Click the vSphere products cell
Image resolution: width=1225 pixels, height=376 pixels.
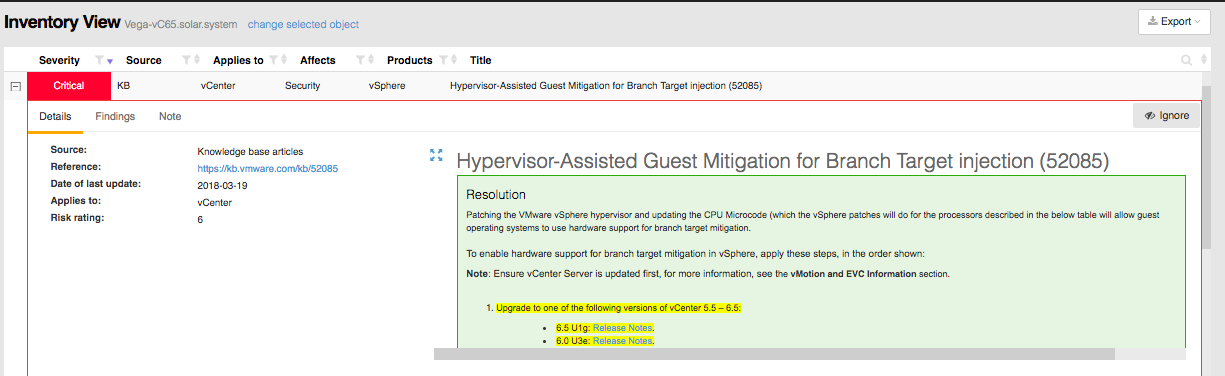click(x=387, y=86)
